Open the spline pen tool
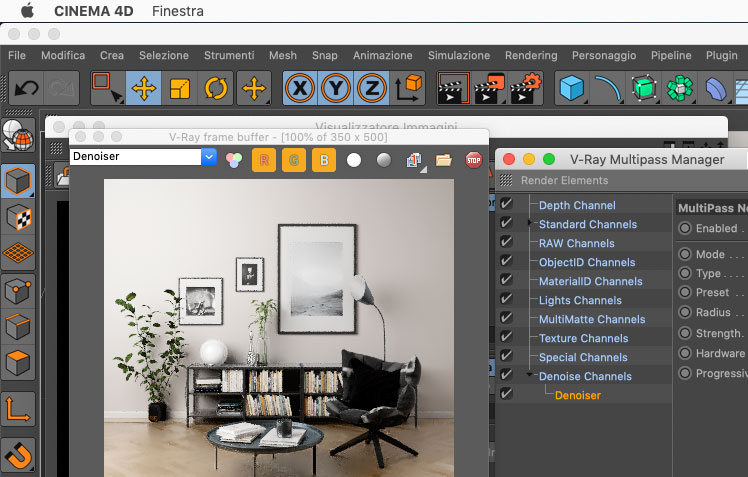Screen dimensions: 748x477 (x=608, y=88)
